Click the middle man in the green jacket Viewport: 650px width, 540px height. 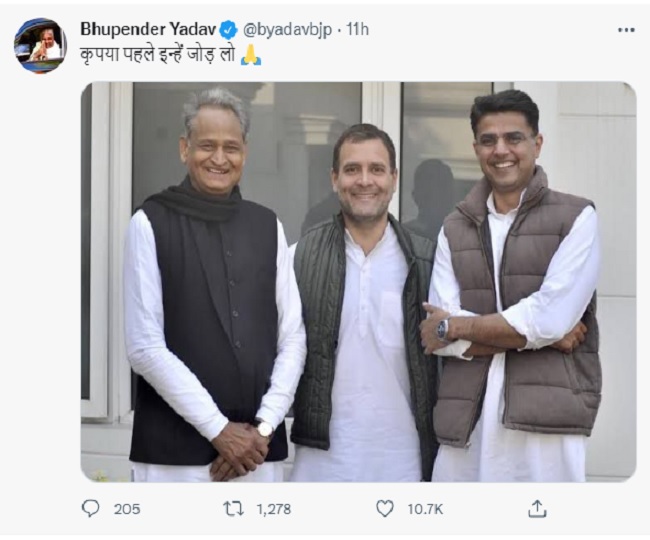pos(363,300)
